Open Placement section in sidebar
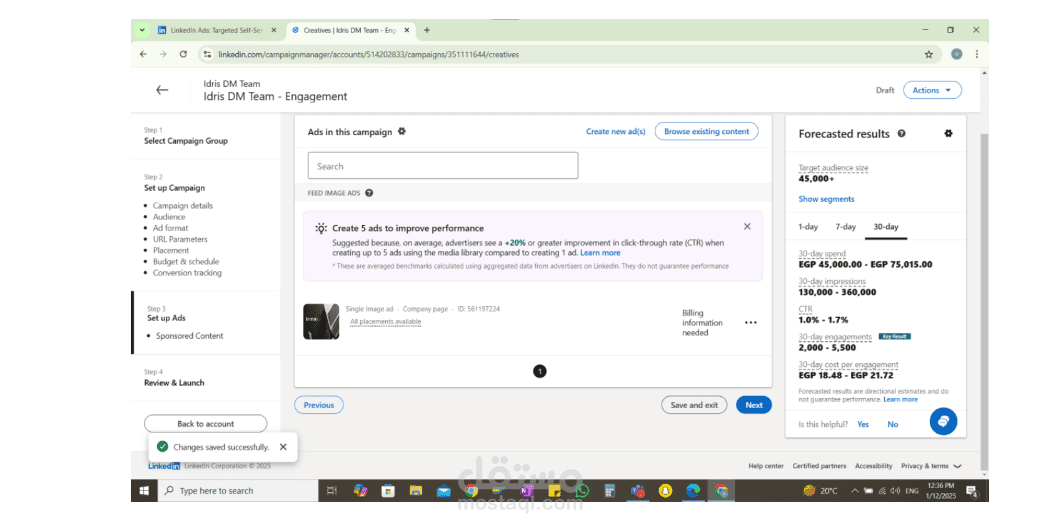Image resolution: width=1042 pixels, height=525 pixels. (171, 251)
